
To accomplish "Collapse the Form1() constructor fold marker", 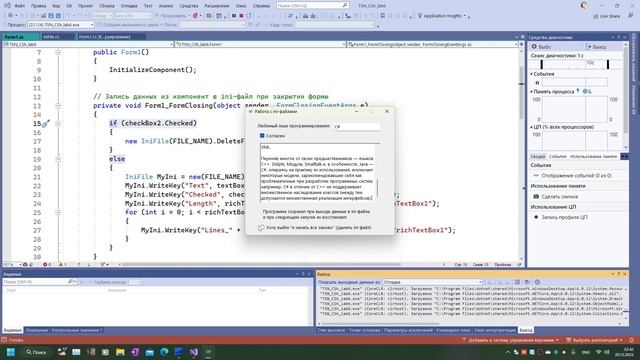I will [58, 52].
